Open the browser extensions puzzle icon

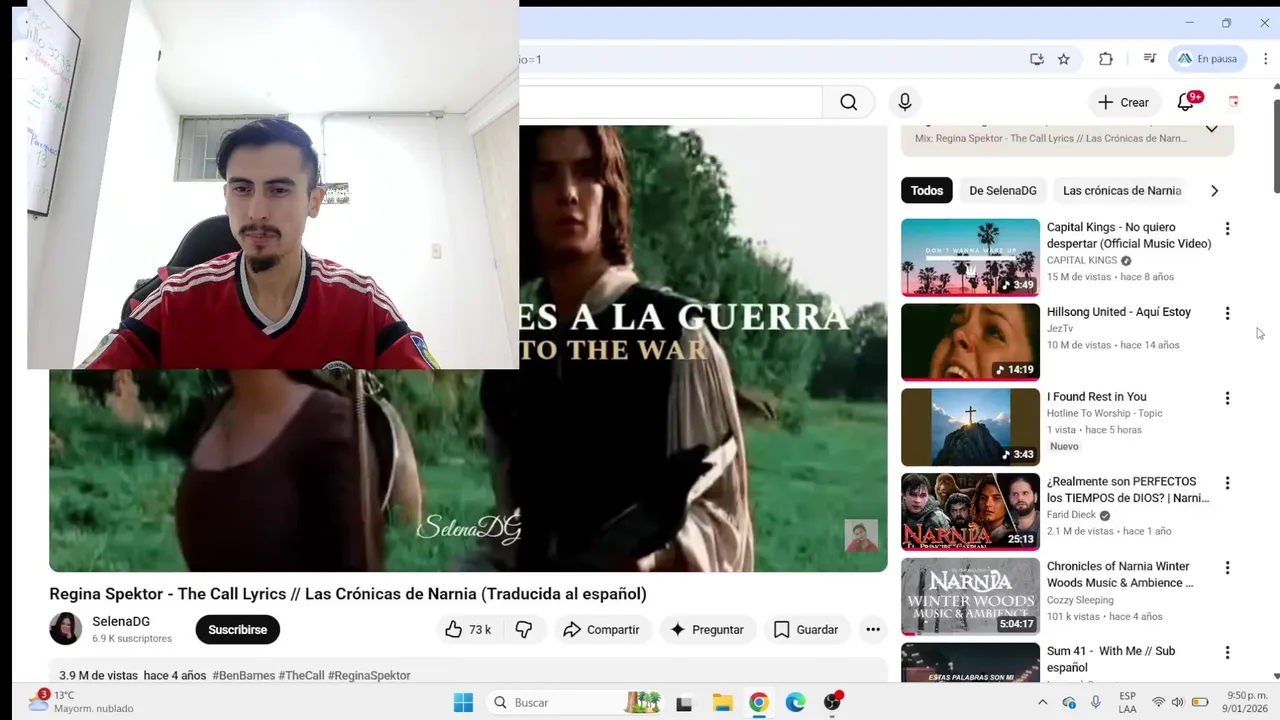(x=1106, y=59)
